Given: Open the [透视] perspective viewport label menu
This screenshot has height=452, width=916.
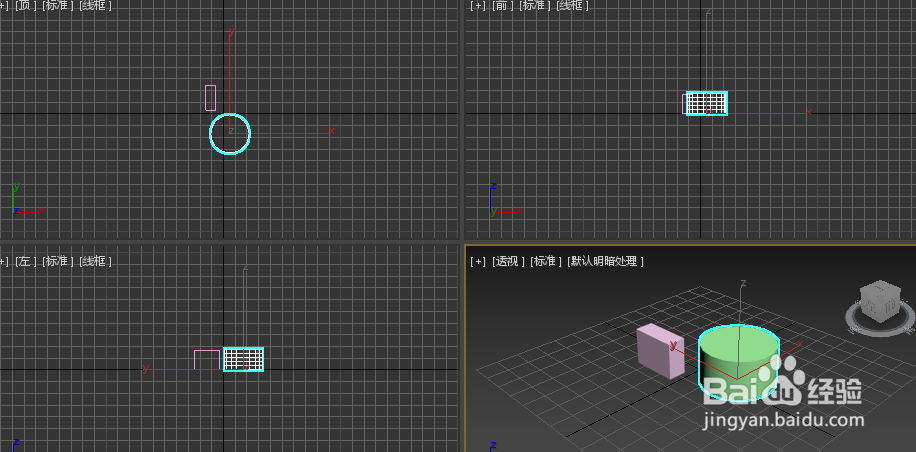Looking at the screenshot, I should click(508, 261).
